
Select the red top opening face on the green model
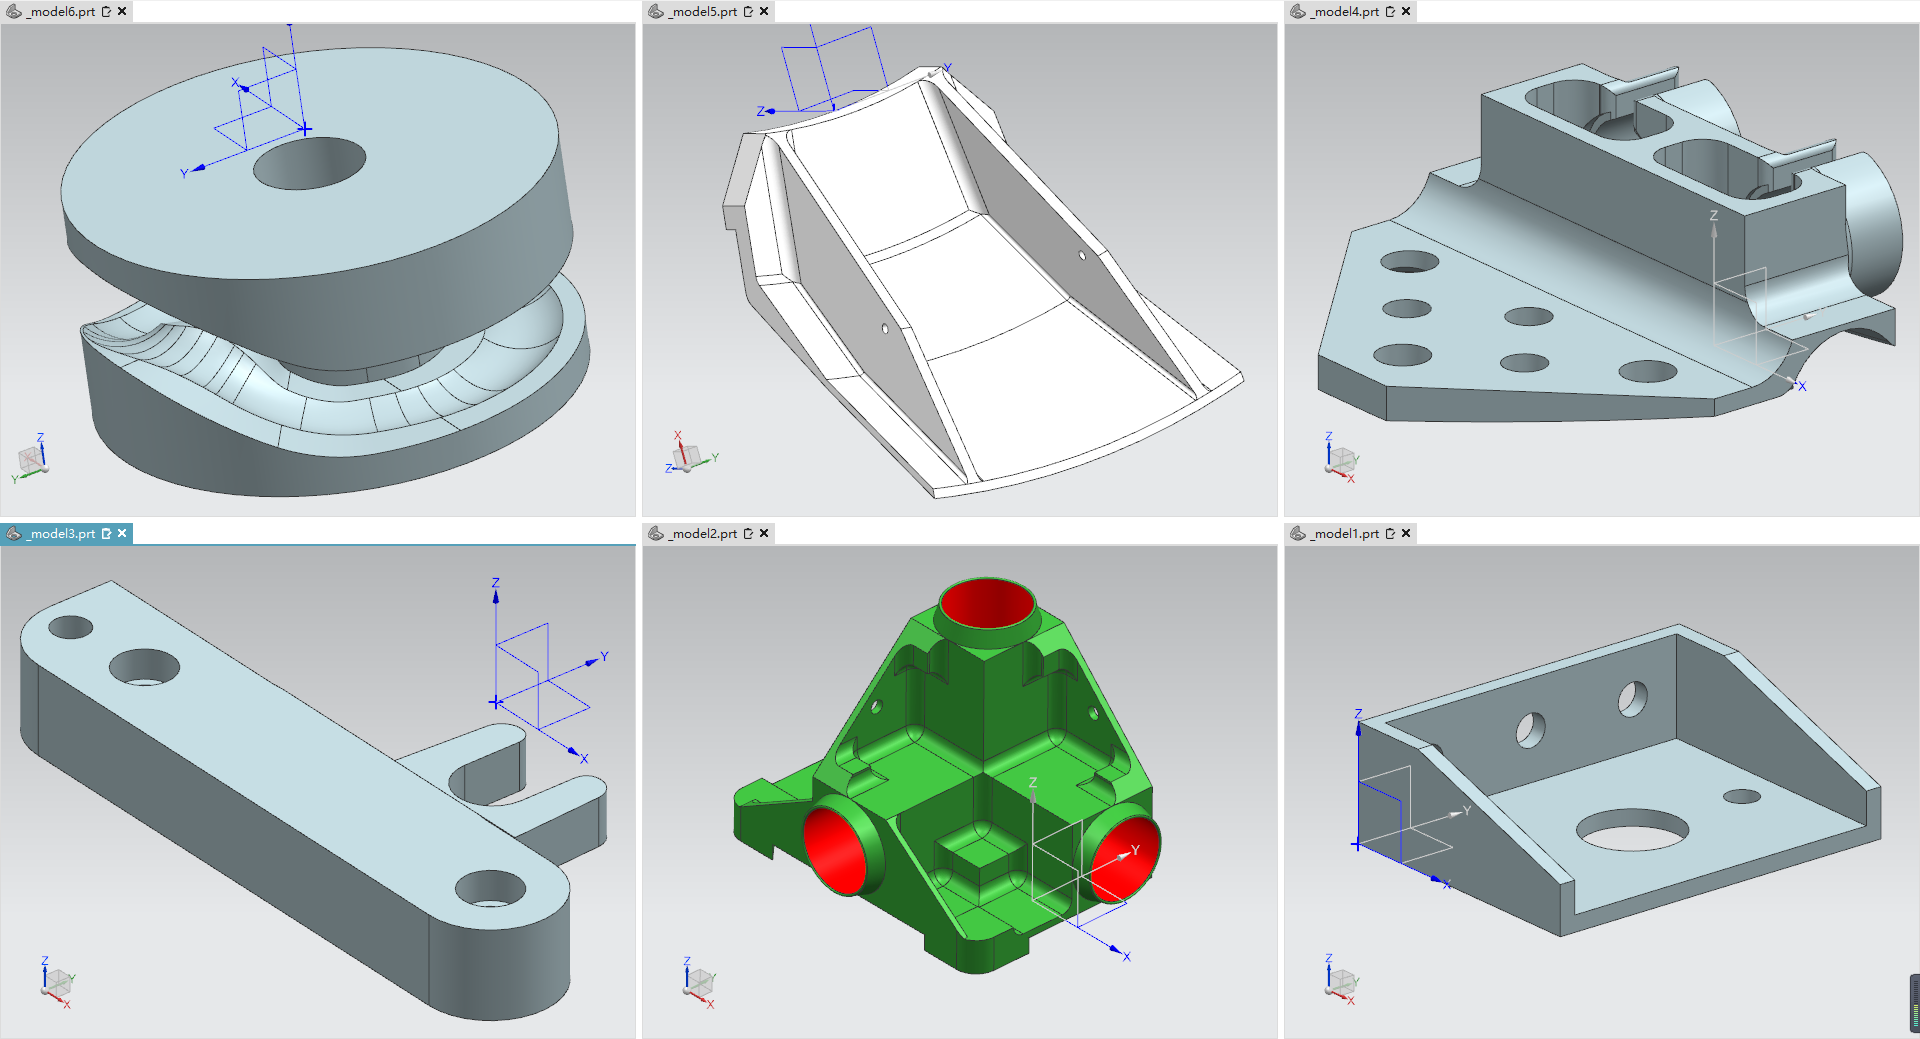click(987, 603)
